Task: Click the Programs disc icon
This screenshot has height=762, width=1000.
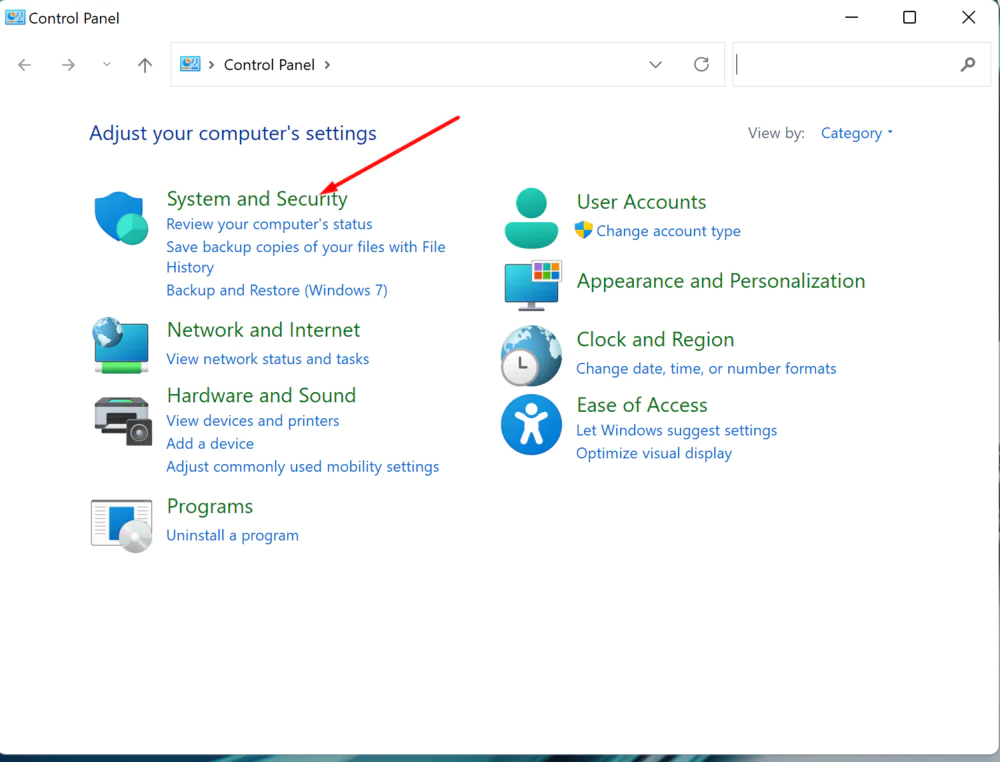Action: tap(121, 526)
